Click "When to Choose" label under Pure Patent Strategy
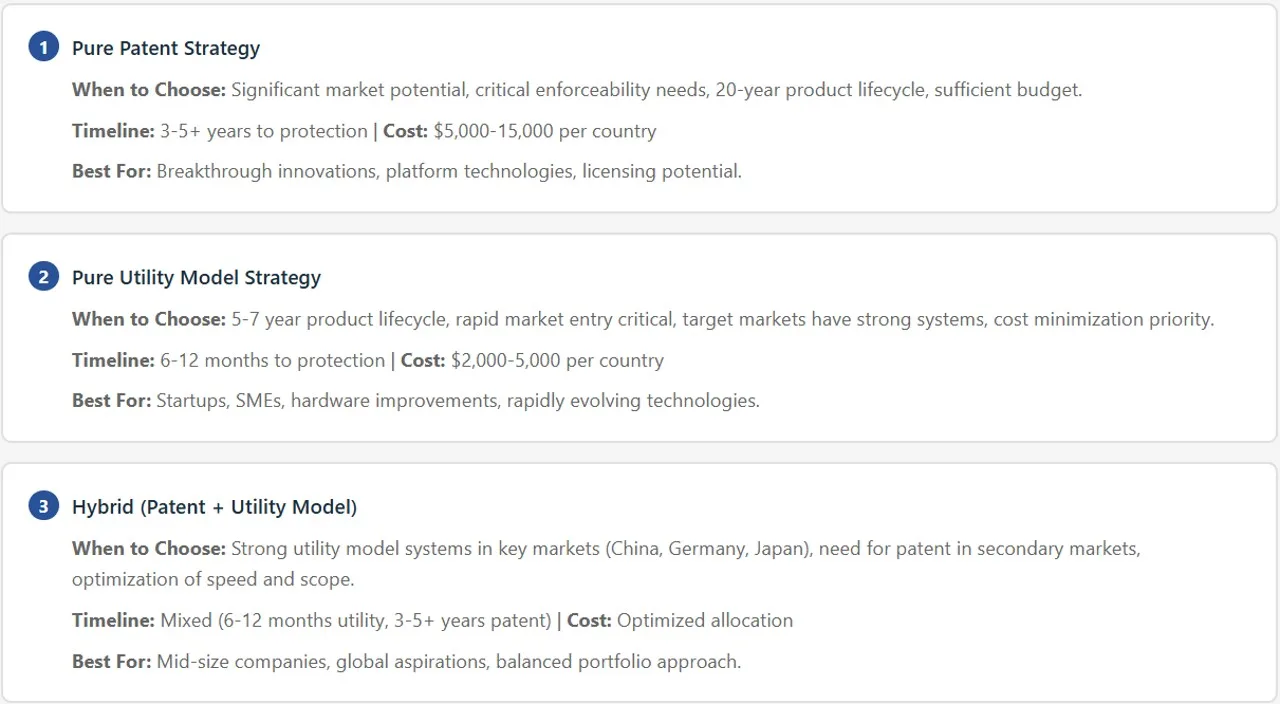Image resolution: width=1280 pixels, height=704 pixels. 149,90
